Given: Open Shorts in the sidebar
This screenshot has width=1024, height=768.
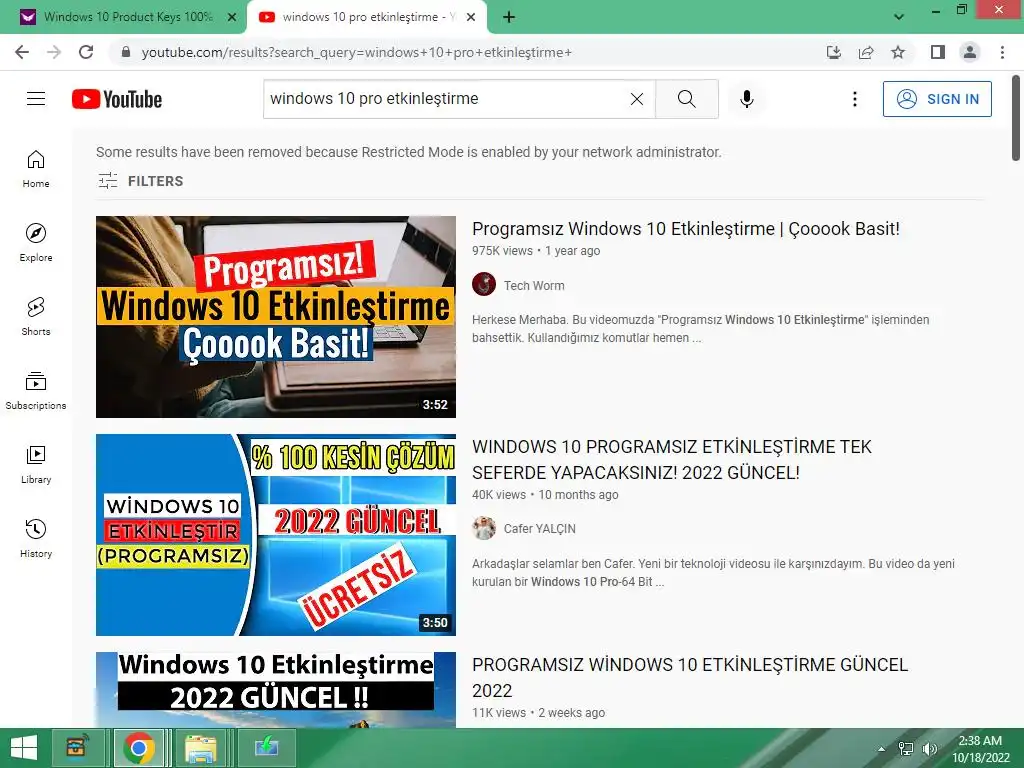Looking at the screenshot, I should point(36,317).
